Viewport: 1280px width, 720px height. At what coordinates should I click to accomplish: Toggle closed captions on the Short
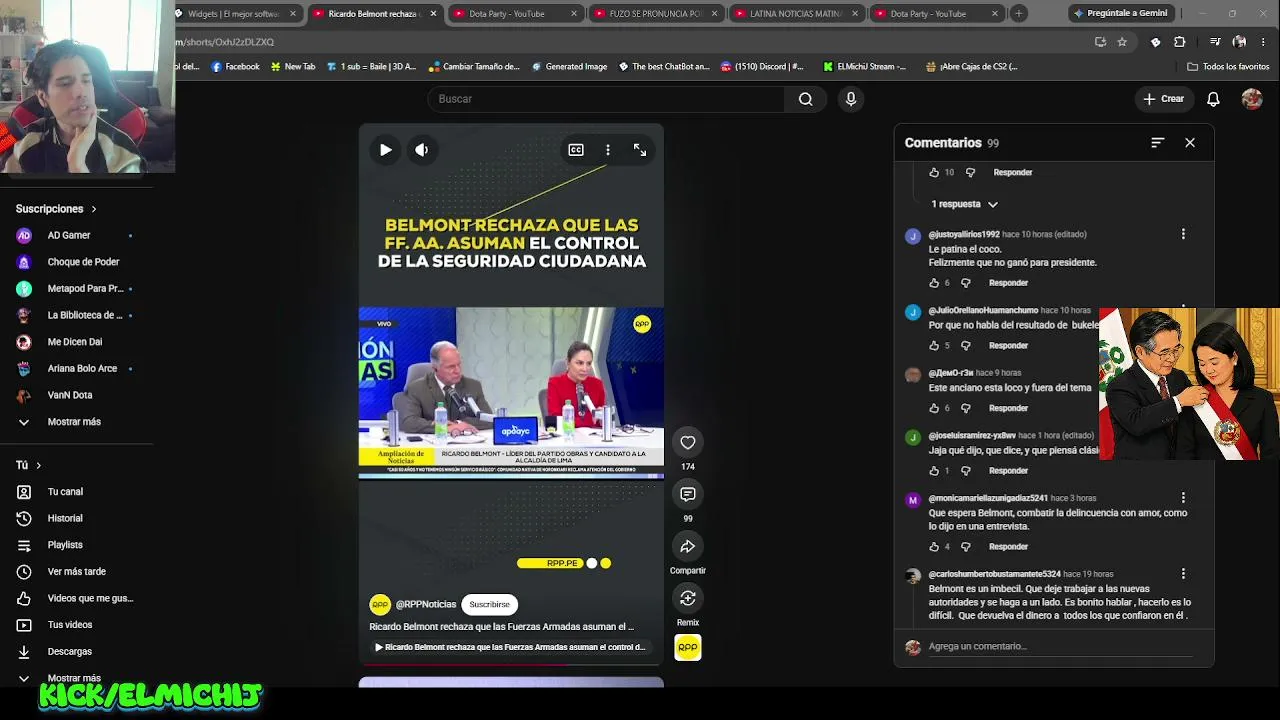coord(576,150)
